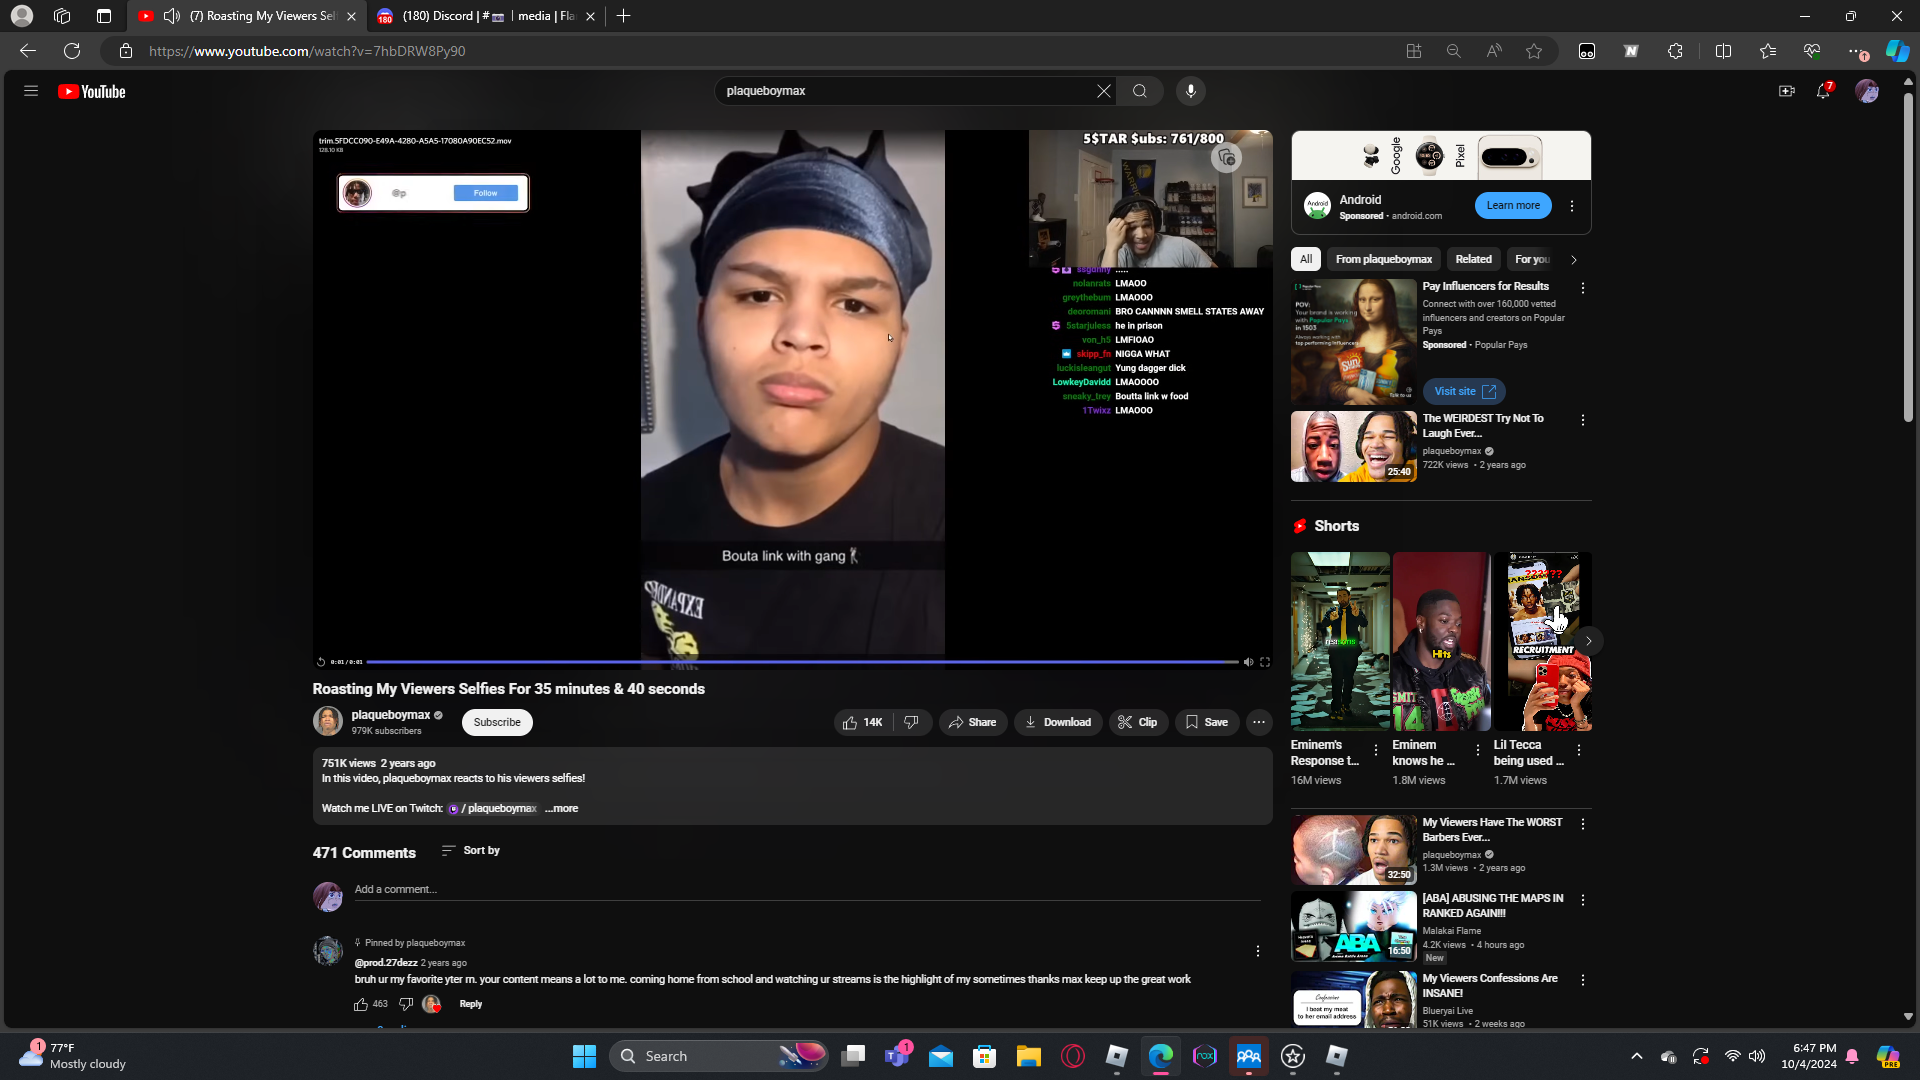Screen dimensions: 1920x1080
Task: Open the Copilot sidebar icon
Action: pyautogui.click(x=1897, y=51)
